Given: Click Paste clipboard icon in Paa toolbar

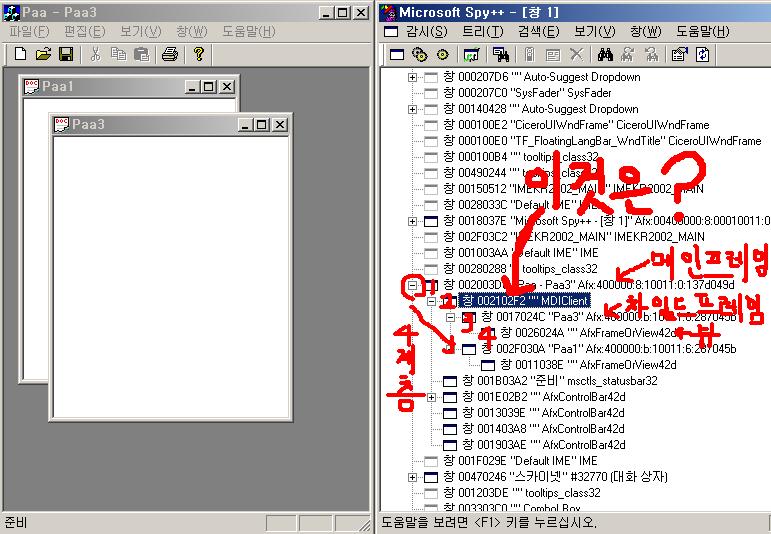Looking at the screenshot, I should [x=142, y=54].
